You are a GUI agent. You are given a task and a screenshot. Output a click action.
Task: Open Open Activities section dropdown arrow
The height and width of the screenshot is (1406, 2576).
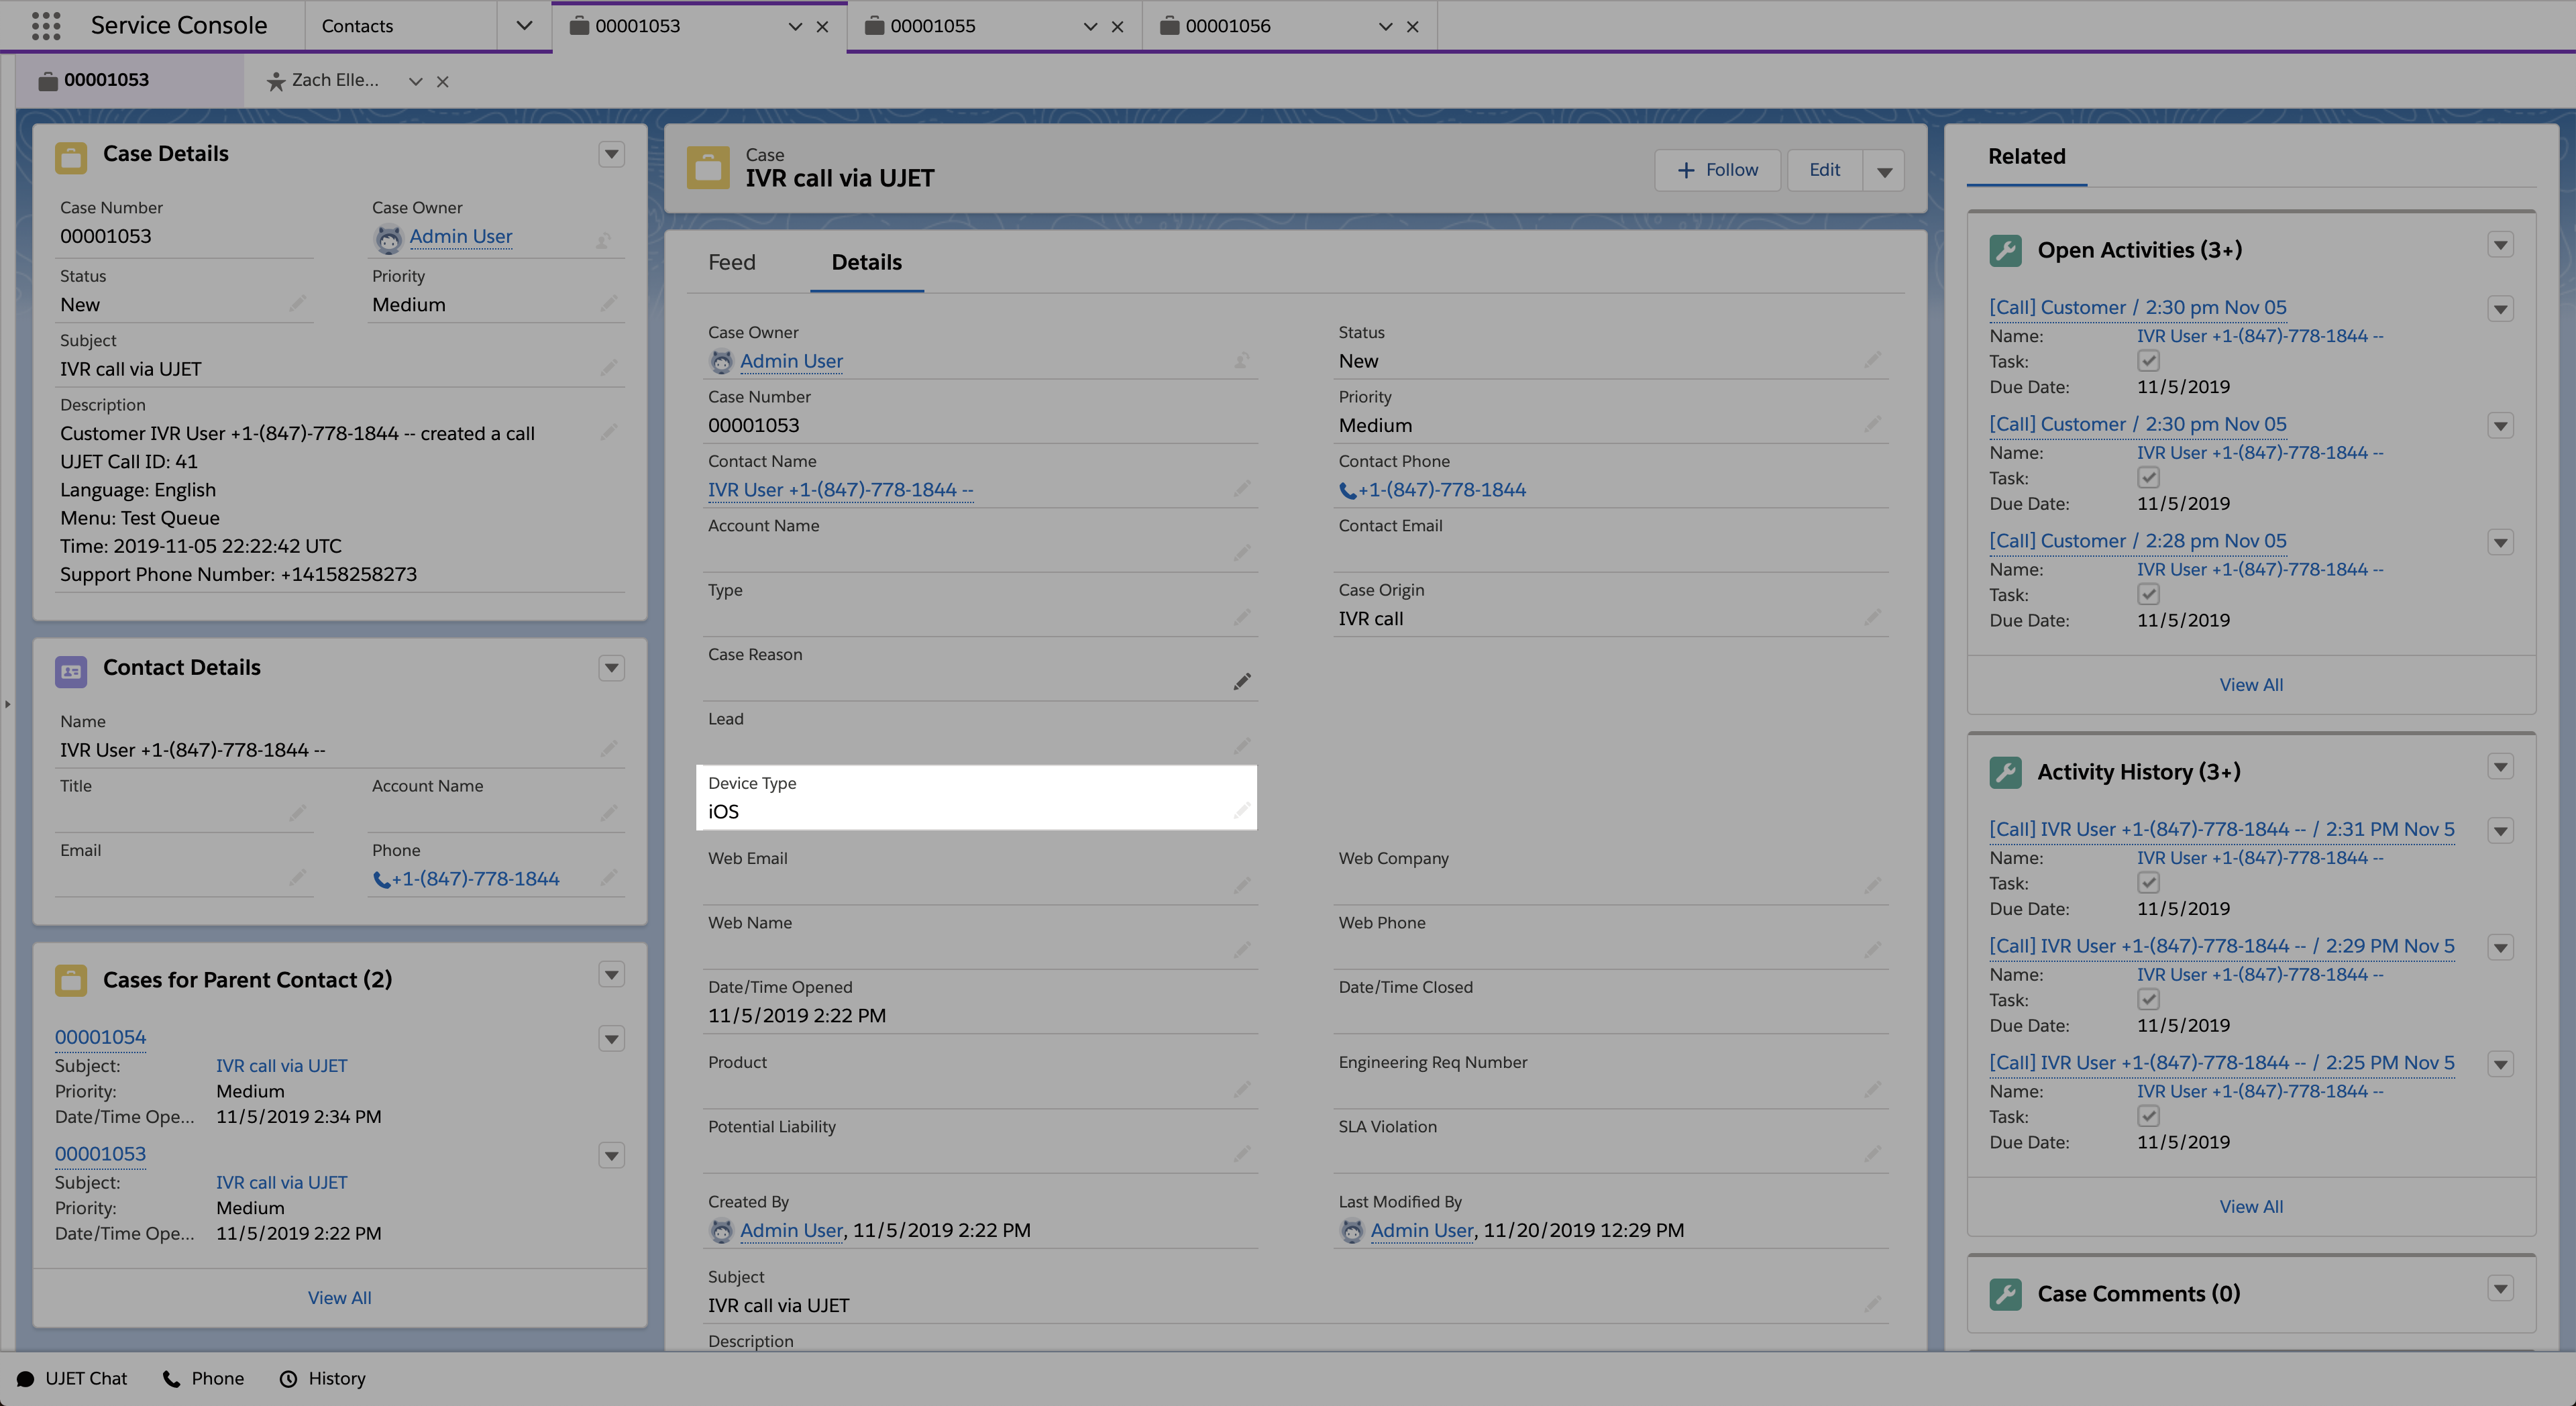2500,246
